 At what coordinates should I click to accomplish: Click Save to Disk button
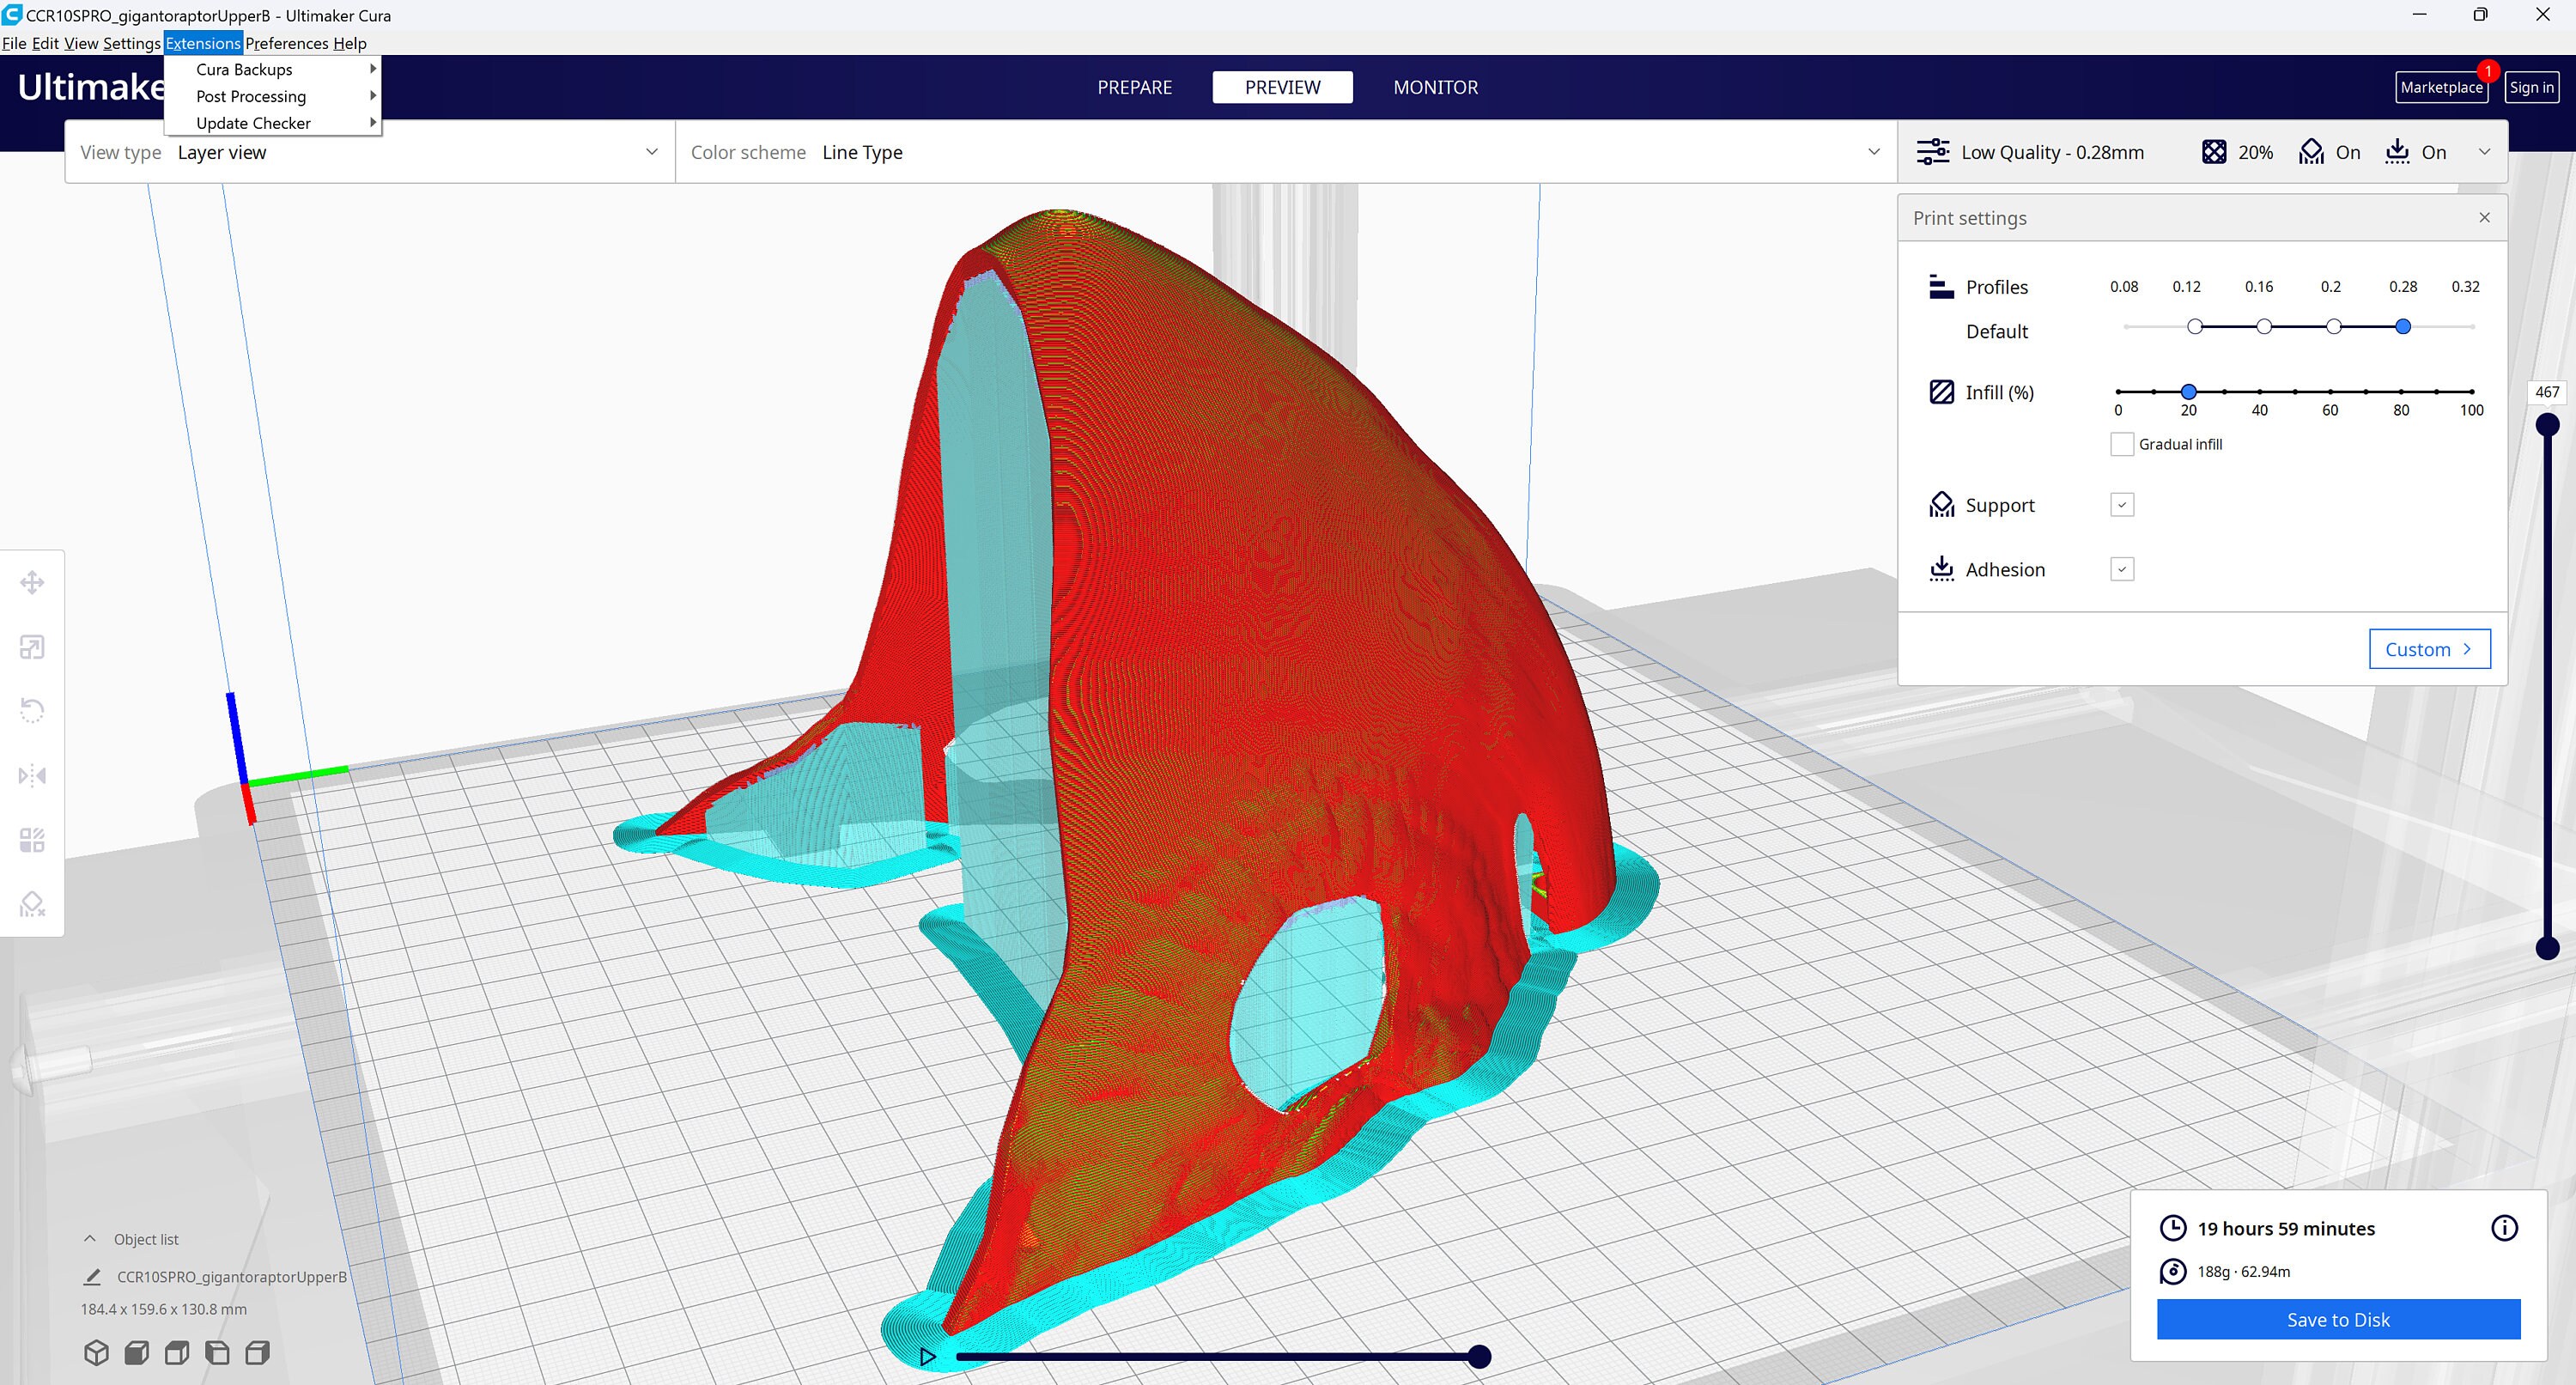pos(2338,1319)
